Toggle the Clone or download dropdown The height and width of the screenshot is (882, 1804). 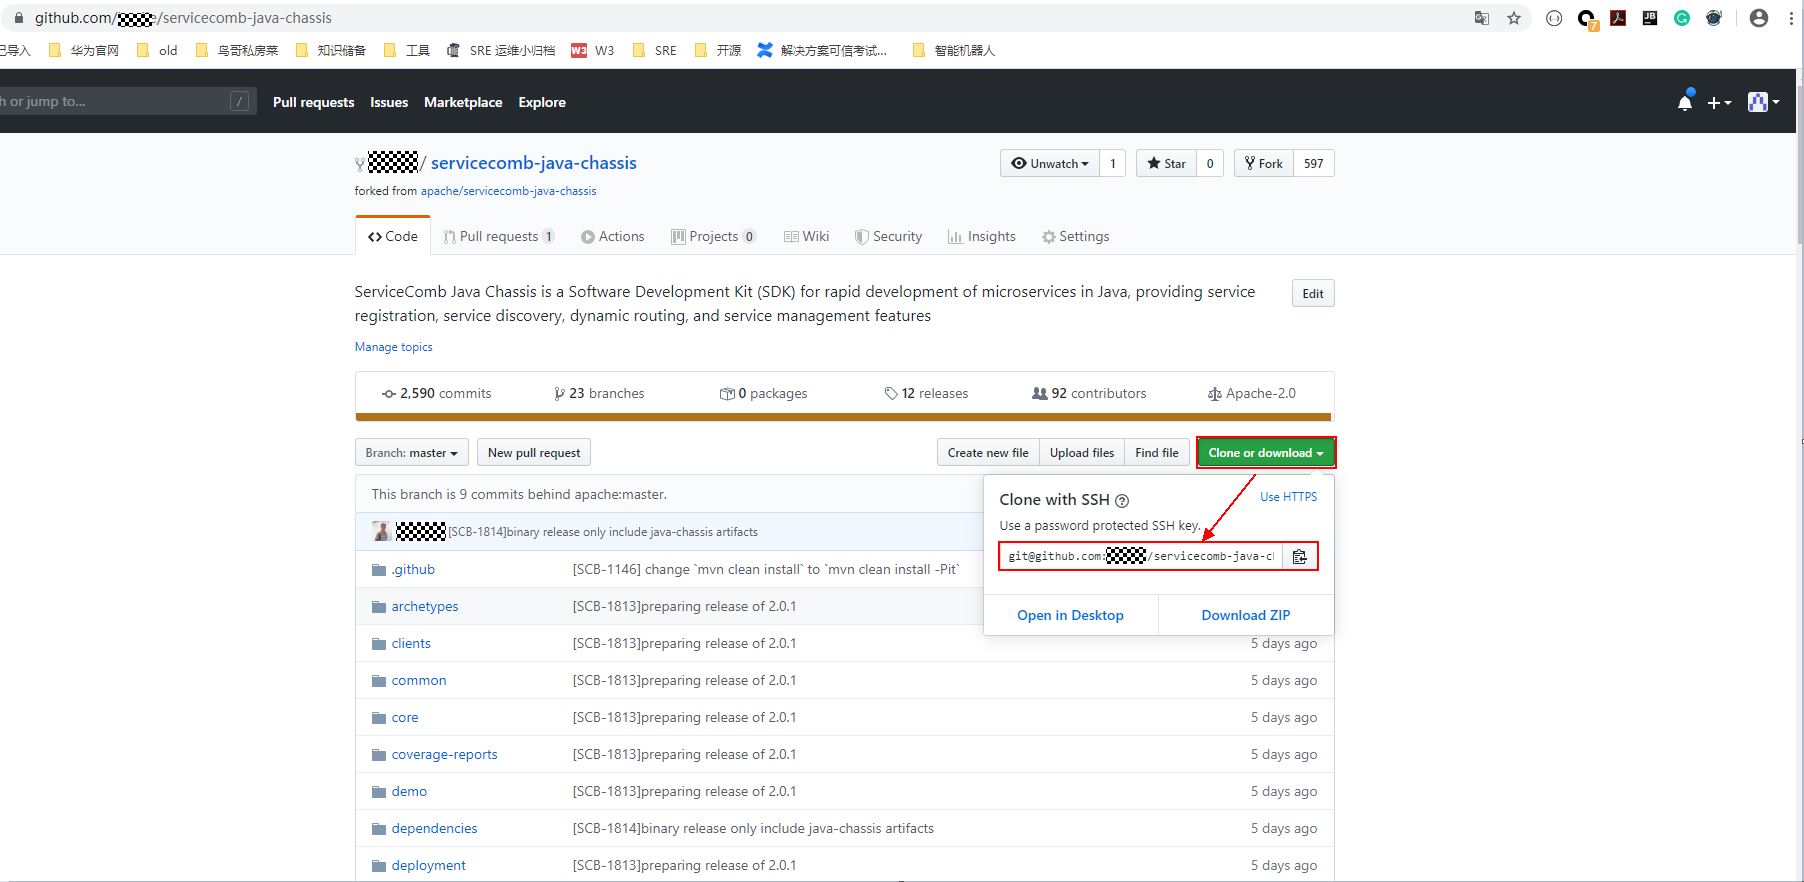pos(1266,452)
